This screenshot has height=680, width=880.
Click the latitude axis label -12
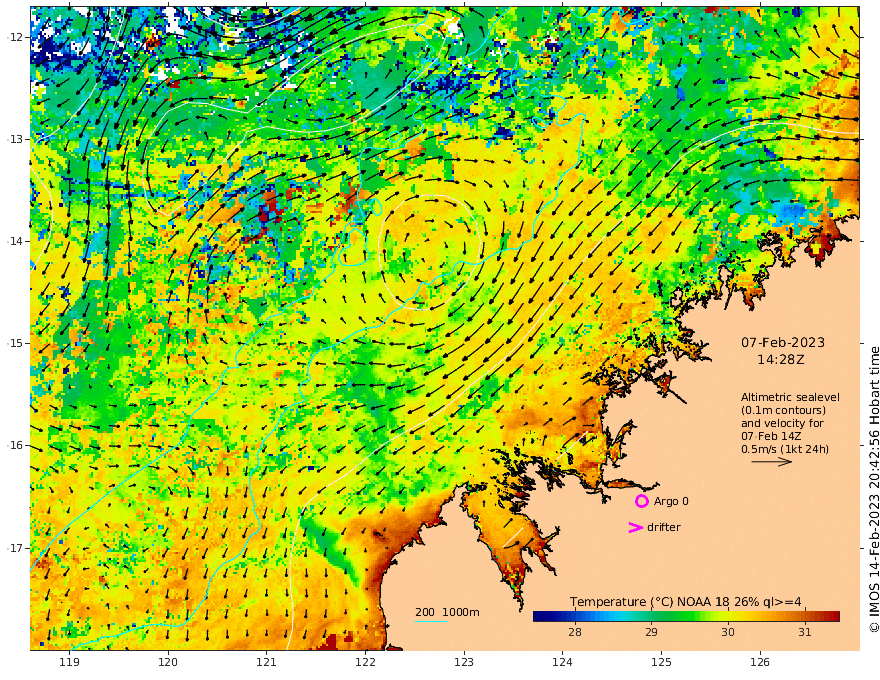15,37
